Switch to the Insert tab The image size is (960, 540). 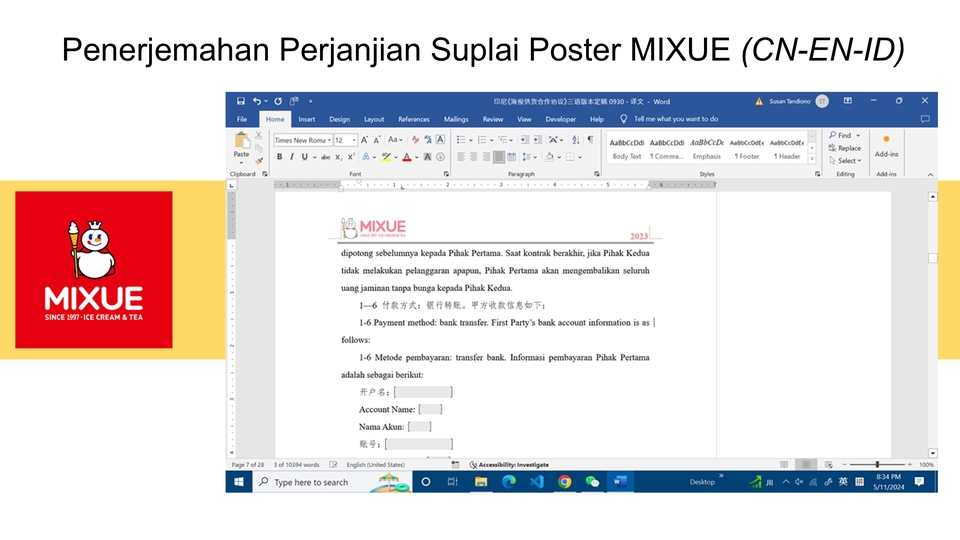(307, 119)
